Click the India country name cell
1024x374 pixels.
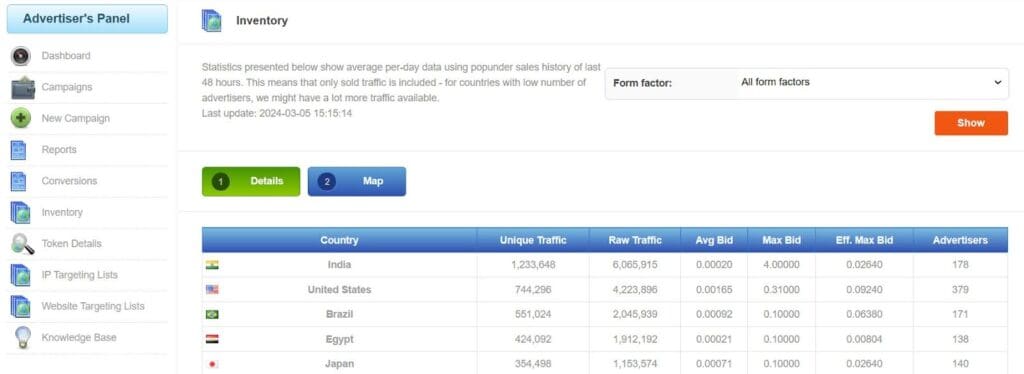[x=340, y=265]
